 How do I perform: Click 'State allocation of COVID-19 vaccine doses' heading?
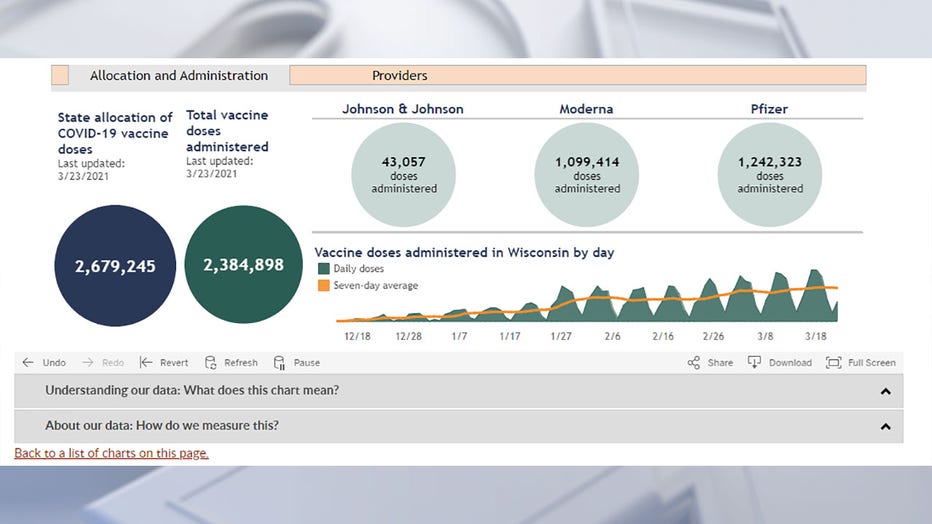pyautogui.click(x=115, y=133)
